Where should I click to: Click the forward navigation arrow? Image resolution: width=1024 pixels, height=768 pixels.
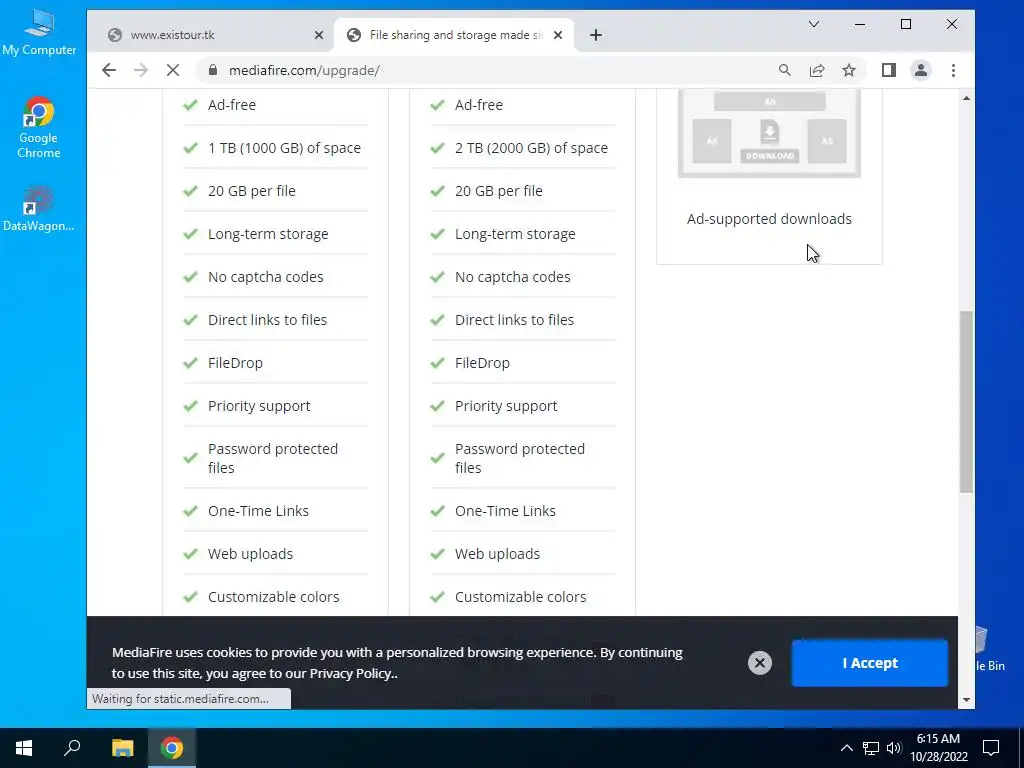point(140,71)
